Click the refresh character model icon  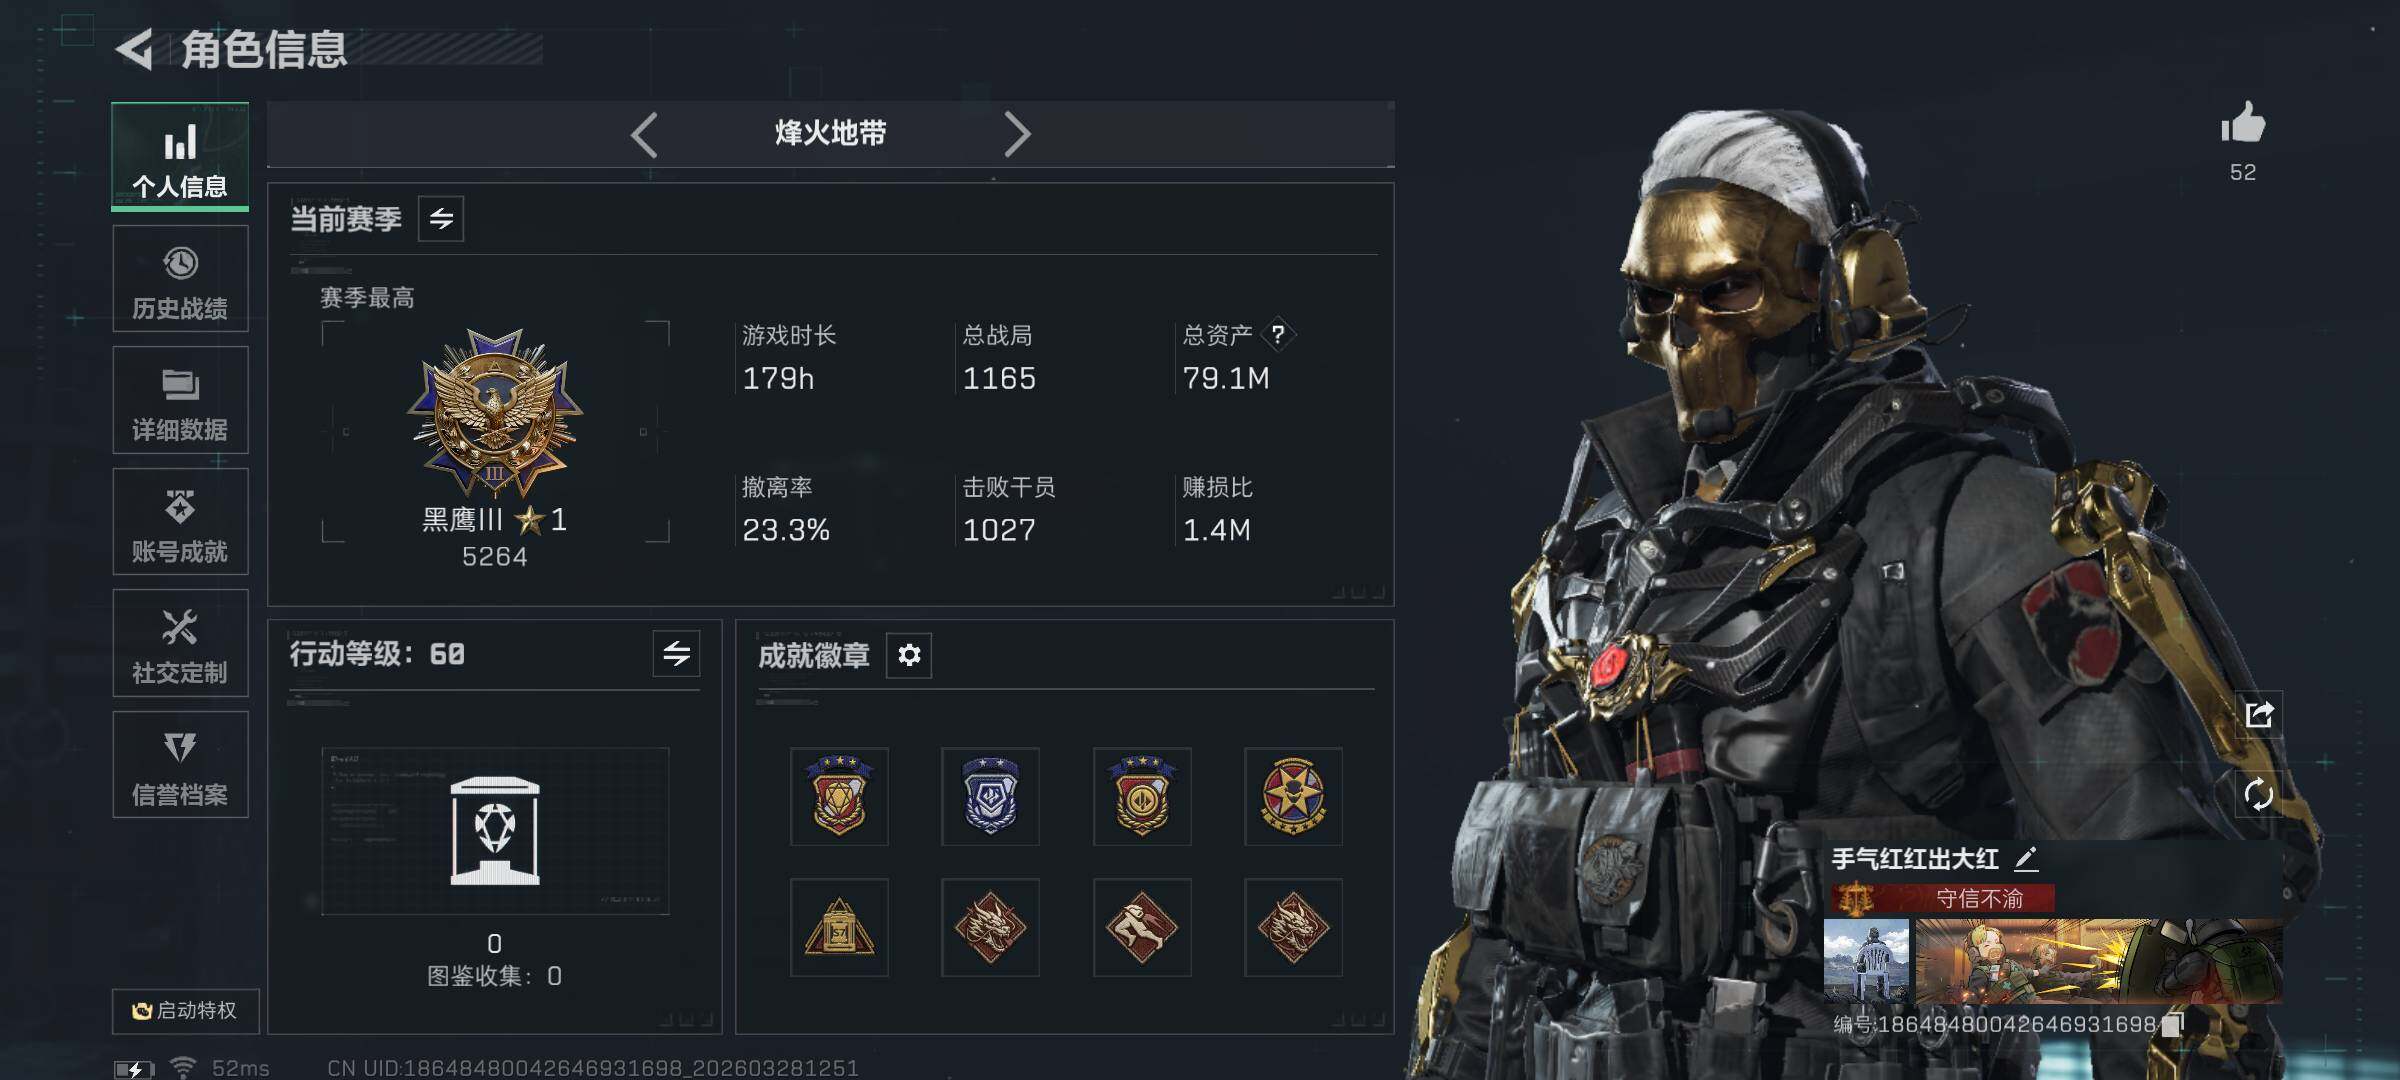(x=2259, y=795)
